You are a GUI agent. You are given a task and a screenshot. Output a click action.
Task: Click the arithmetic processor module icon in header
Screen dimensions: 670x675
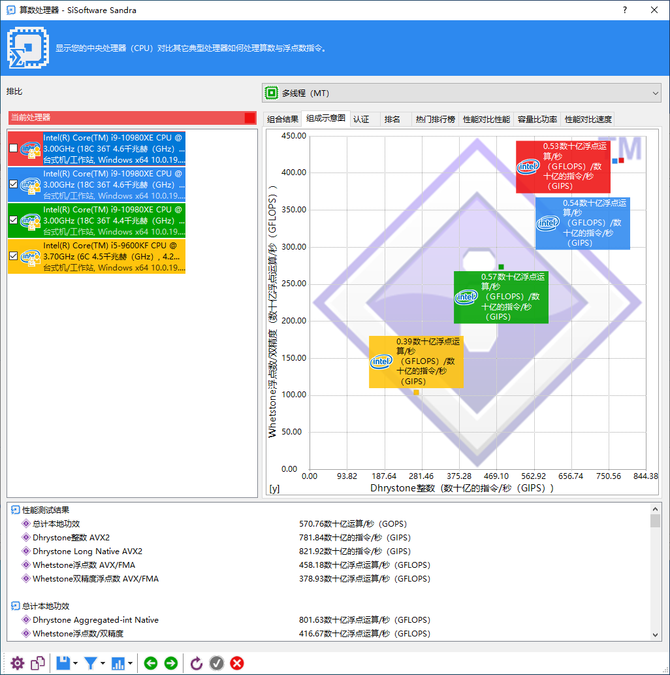pos(28,48)
